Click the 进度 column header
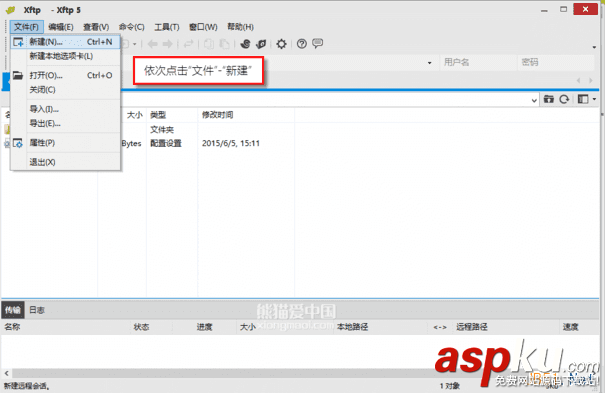Image resolution: width=605 pixels, height=393 pixels. (204, 327)
